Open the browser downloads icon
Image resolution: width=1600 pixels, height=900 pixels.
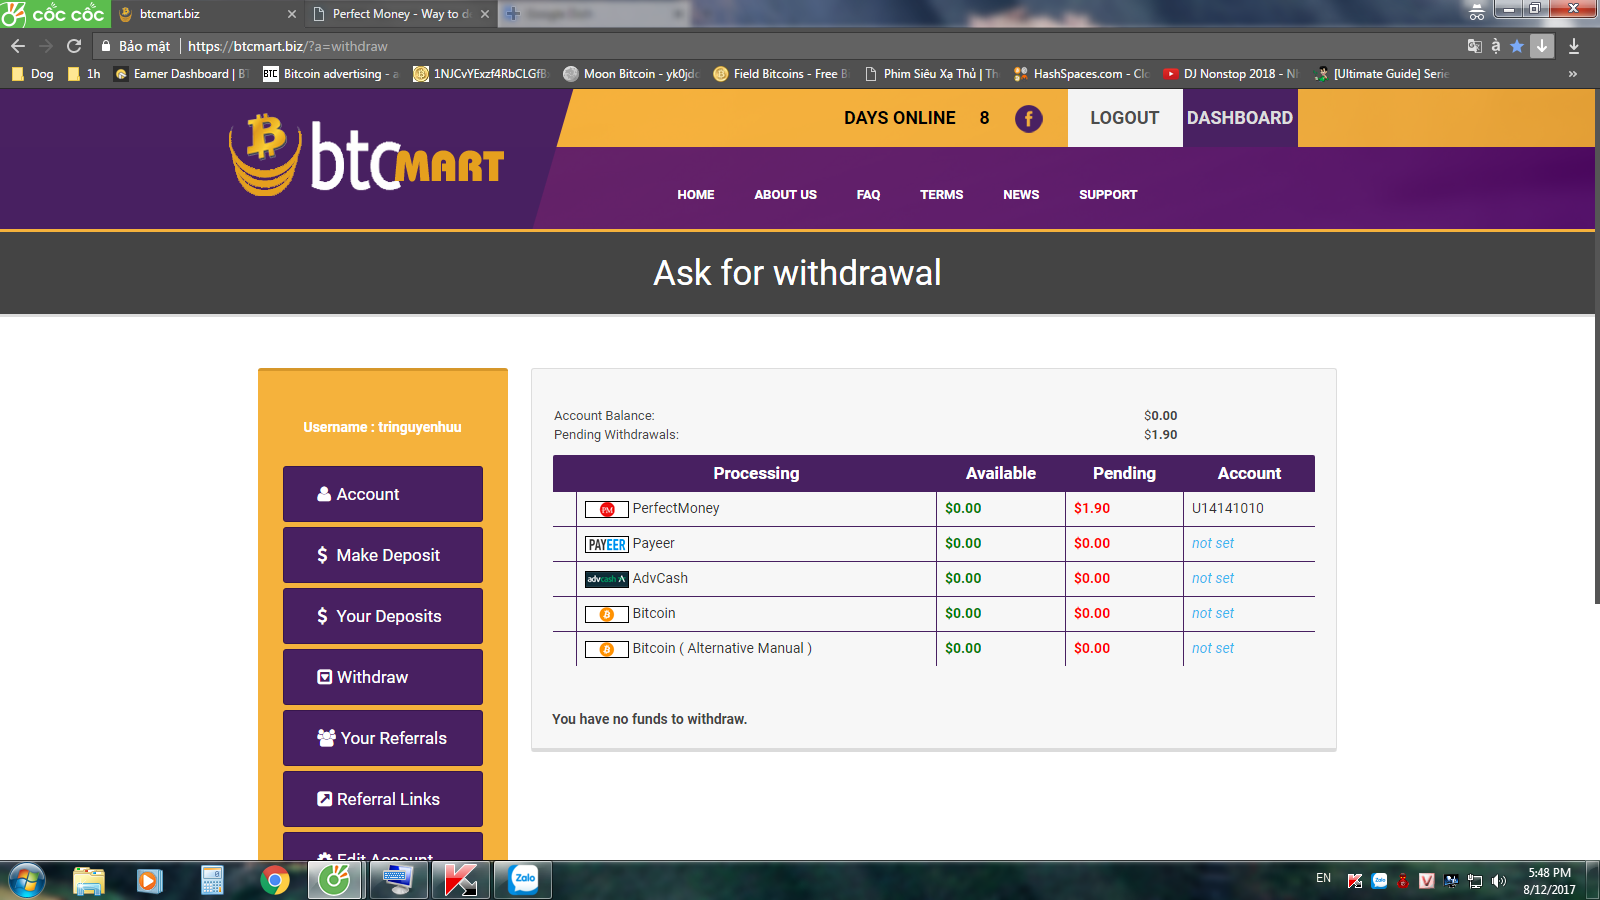[1574, 46]
